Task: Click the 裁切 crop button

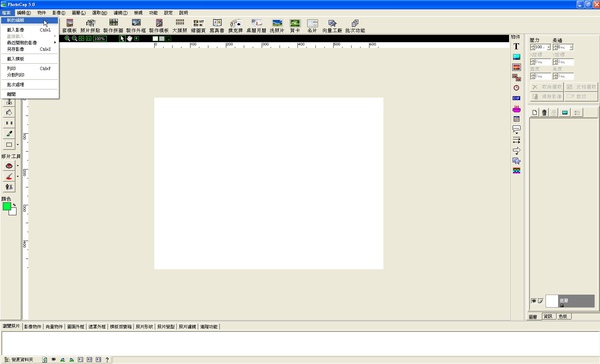Action: [581, 96]
